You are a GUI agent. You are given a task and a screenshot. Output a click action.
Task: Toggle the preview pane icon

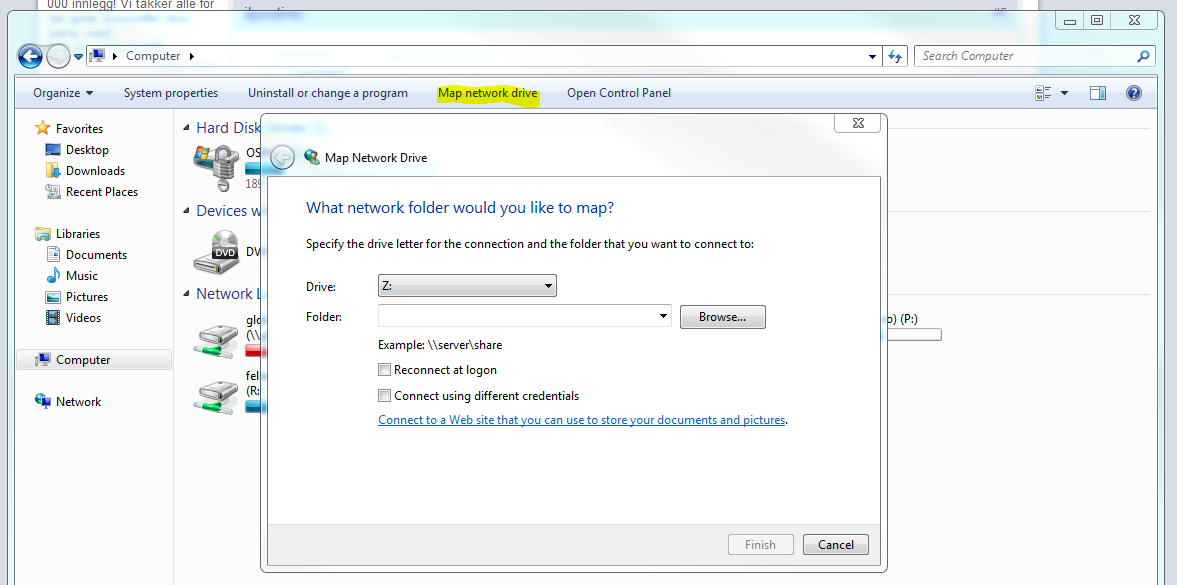(x=1098, y=93)
